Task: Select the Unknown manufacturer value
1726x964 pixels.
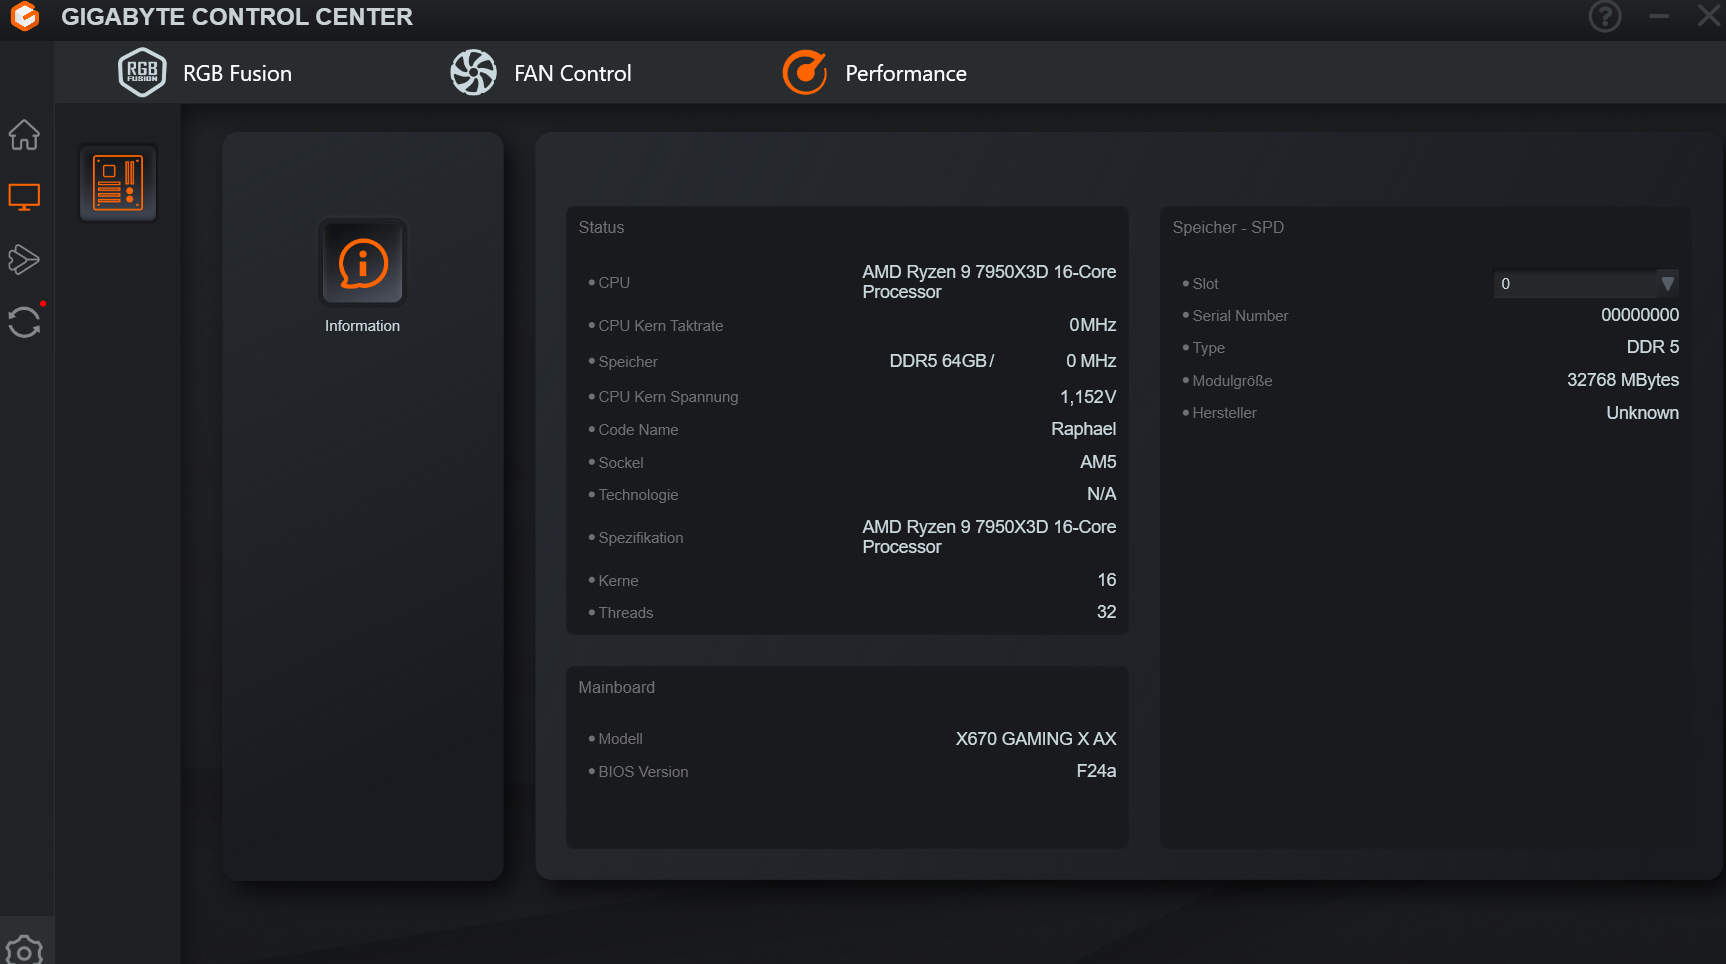Action: [1642, 413]
